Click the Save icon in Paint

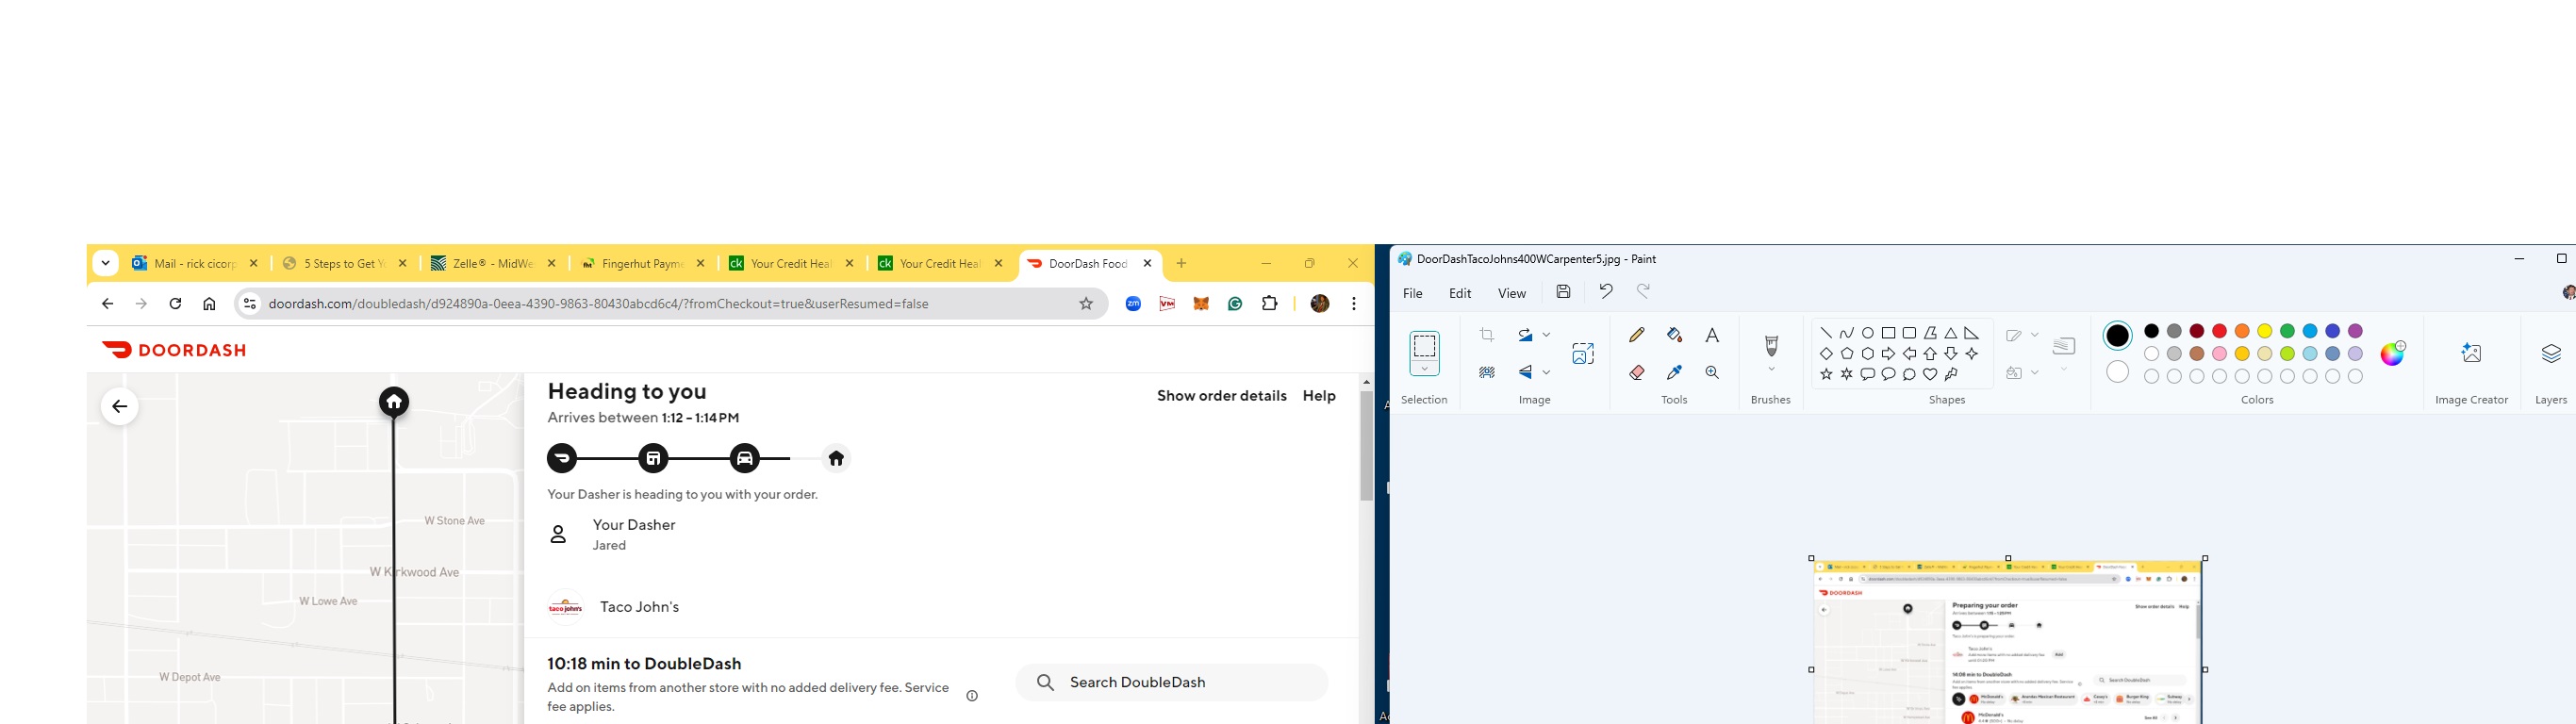(x=1563, y=292)
